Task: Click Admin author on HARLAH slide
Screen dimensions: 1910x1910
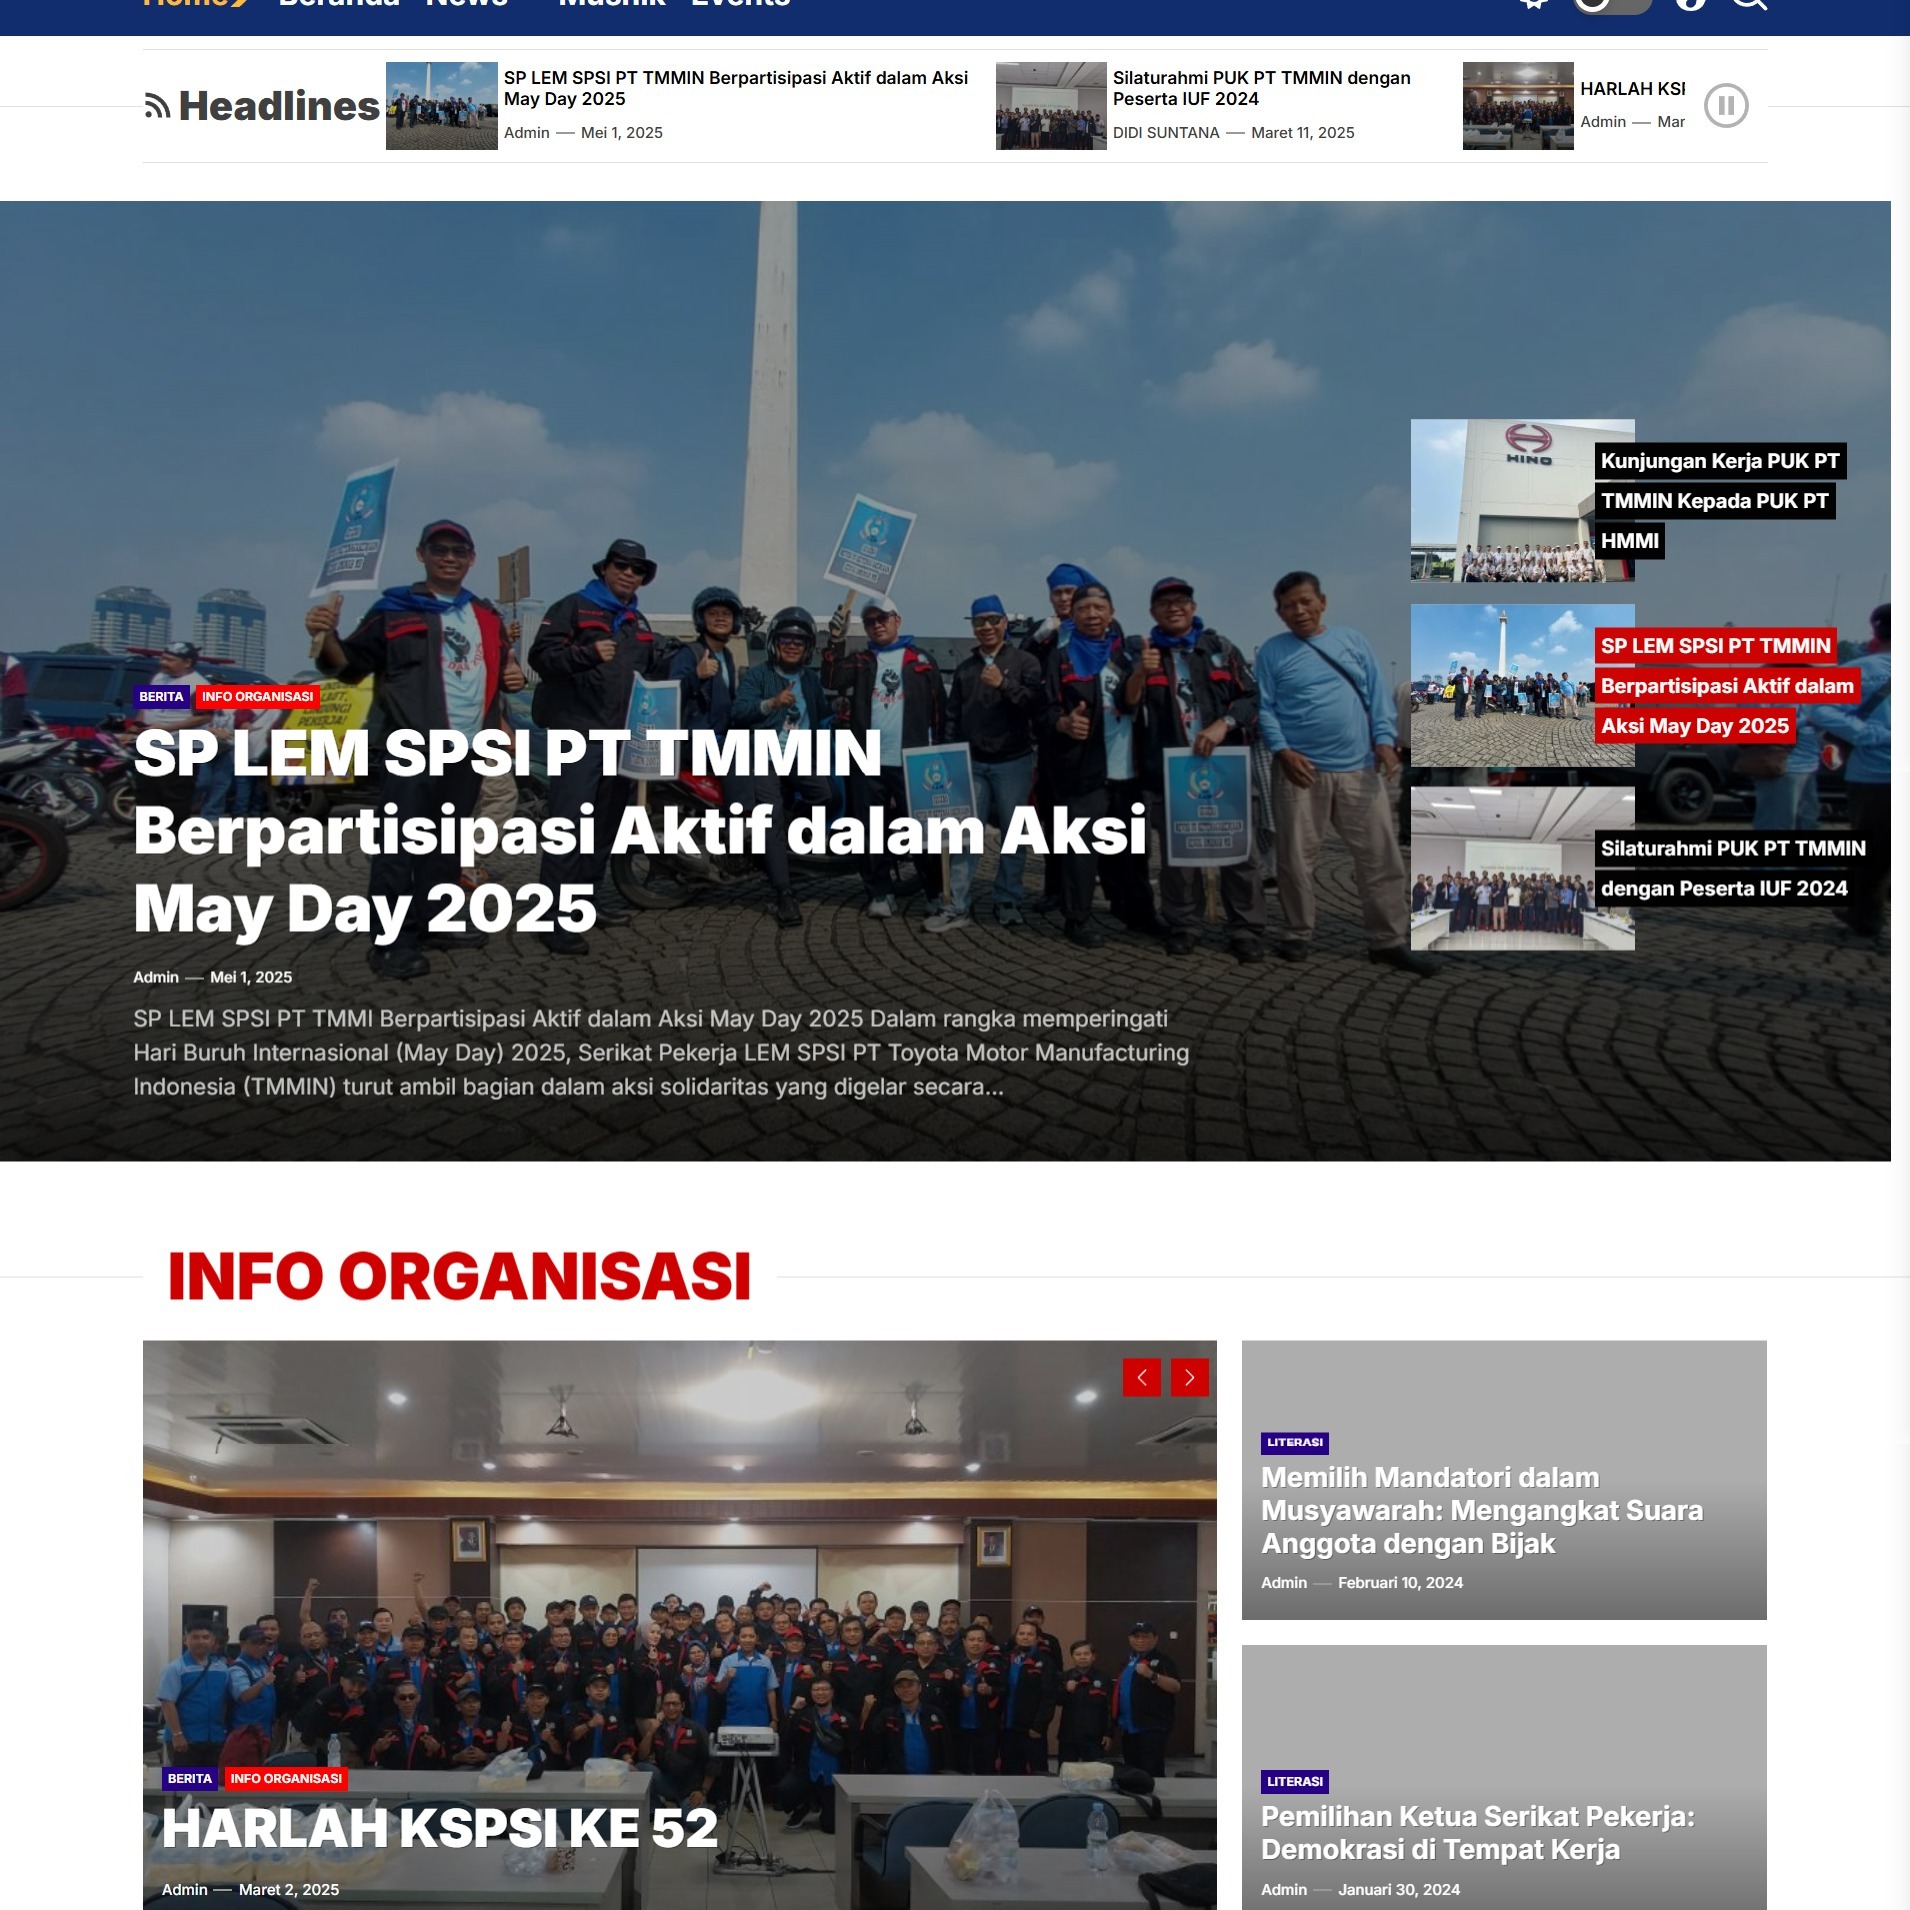Action: [185, 1889]
